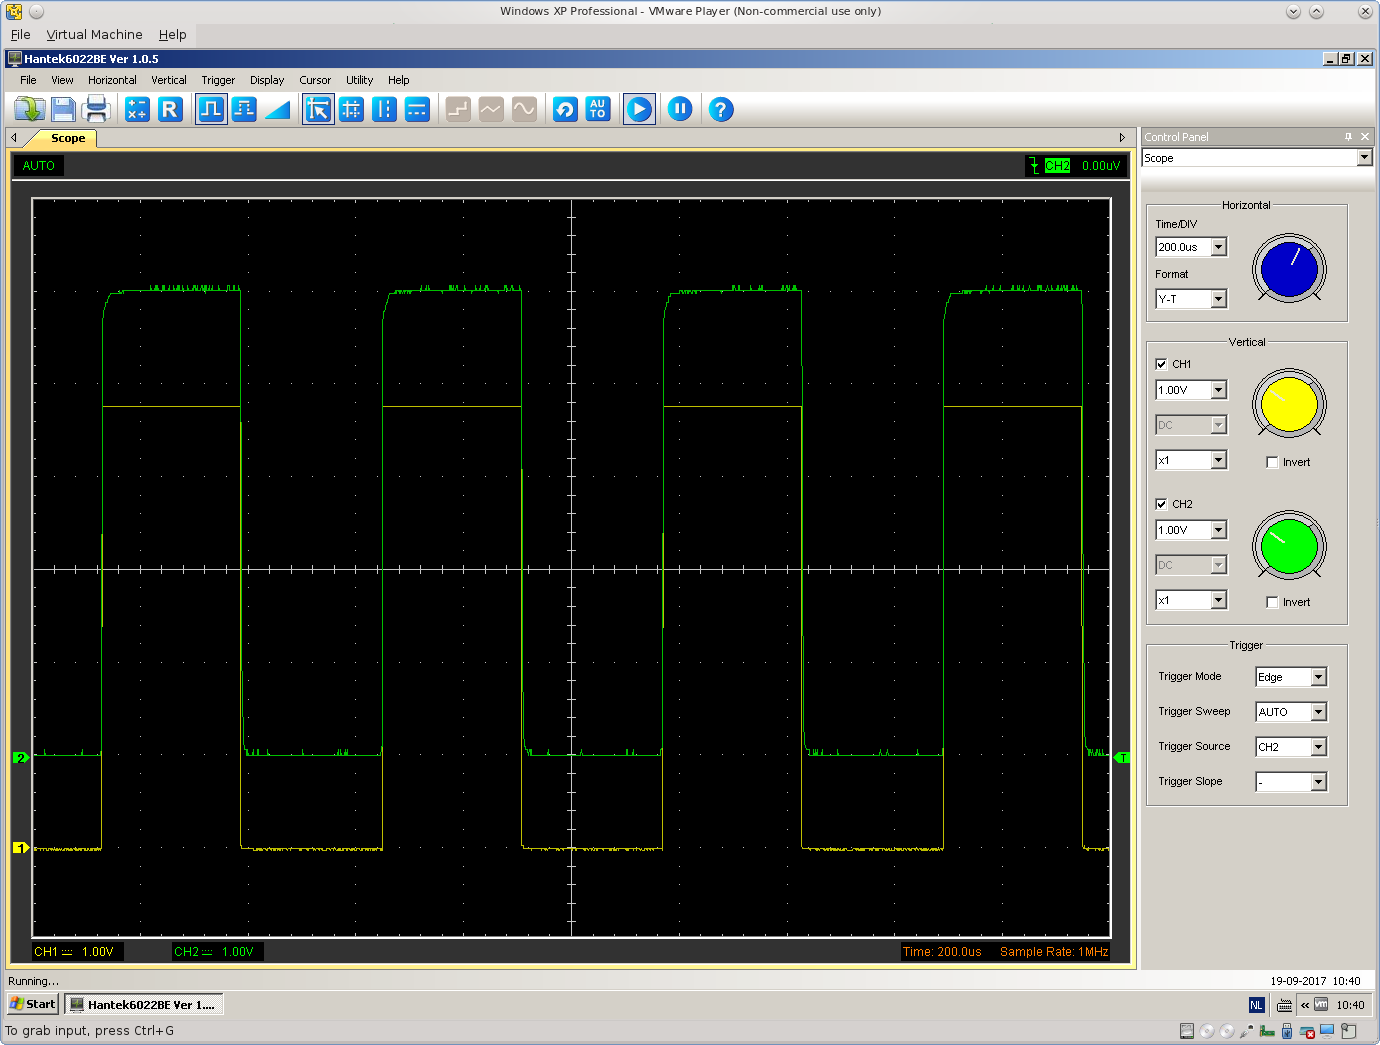Pause acquisition using the blue pause icon
This screenshot has height=1045, width=1380.
[x=680, y=109]
